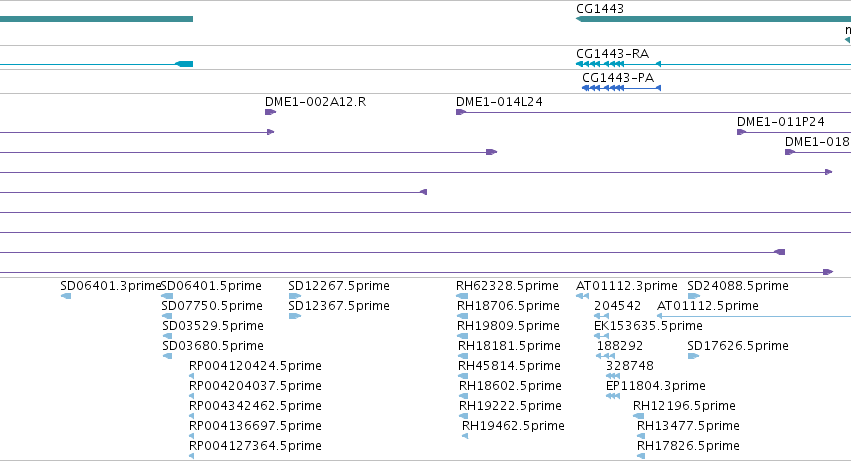Click the RP004204037.5prime label

(255, 386)
